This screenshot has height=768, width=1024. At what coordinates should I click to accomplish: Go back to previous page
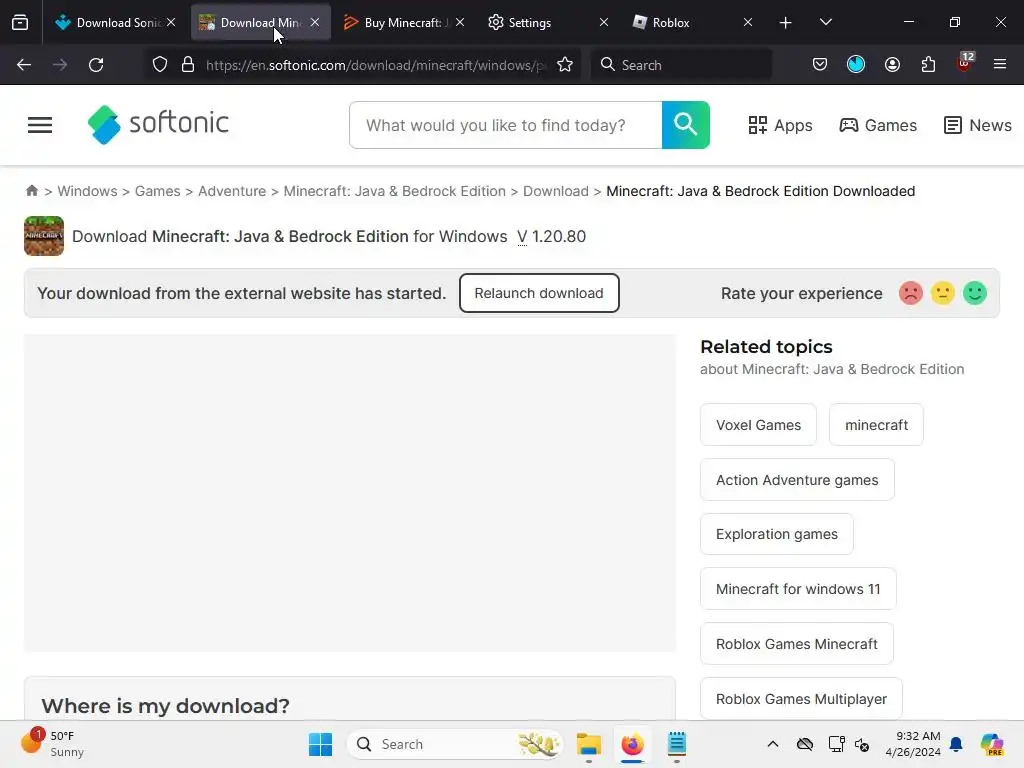click(24, 65)
